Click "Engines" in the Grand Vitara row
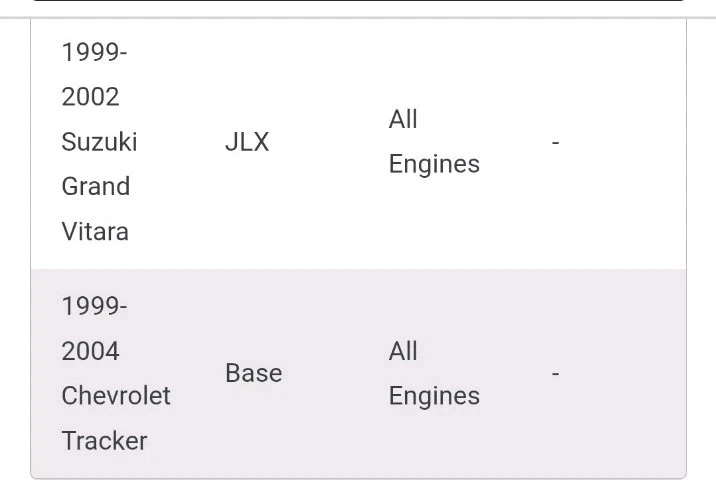This screenshot has height=500, width=716. pyautogui.click(x=434, y=164)
